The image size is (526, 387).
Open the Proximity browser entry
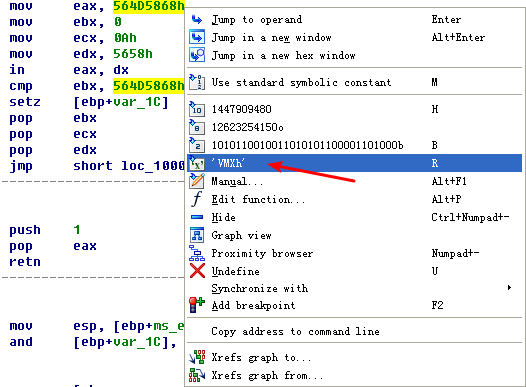pyautogui.click(x=355, y=253)
